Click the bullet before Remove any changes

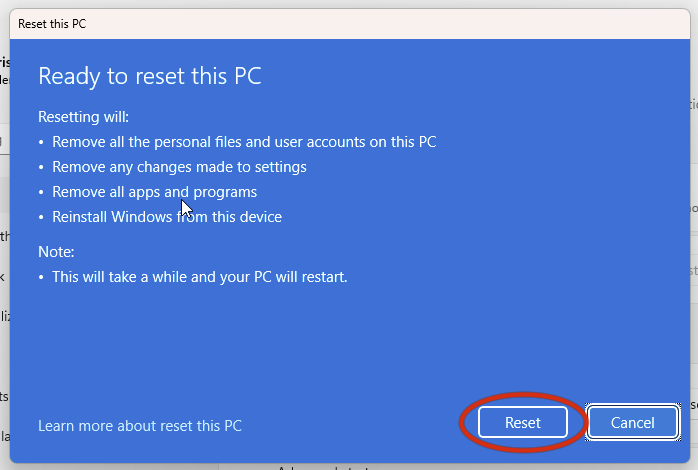click(41, 167)
